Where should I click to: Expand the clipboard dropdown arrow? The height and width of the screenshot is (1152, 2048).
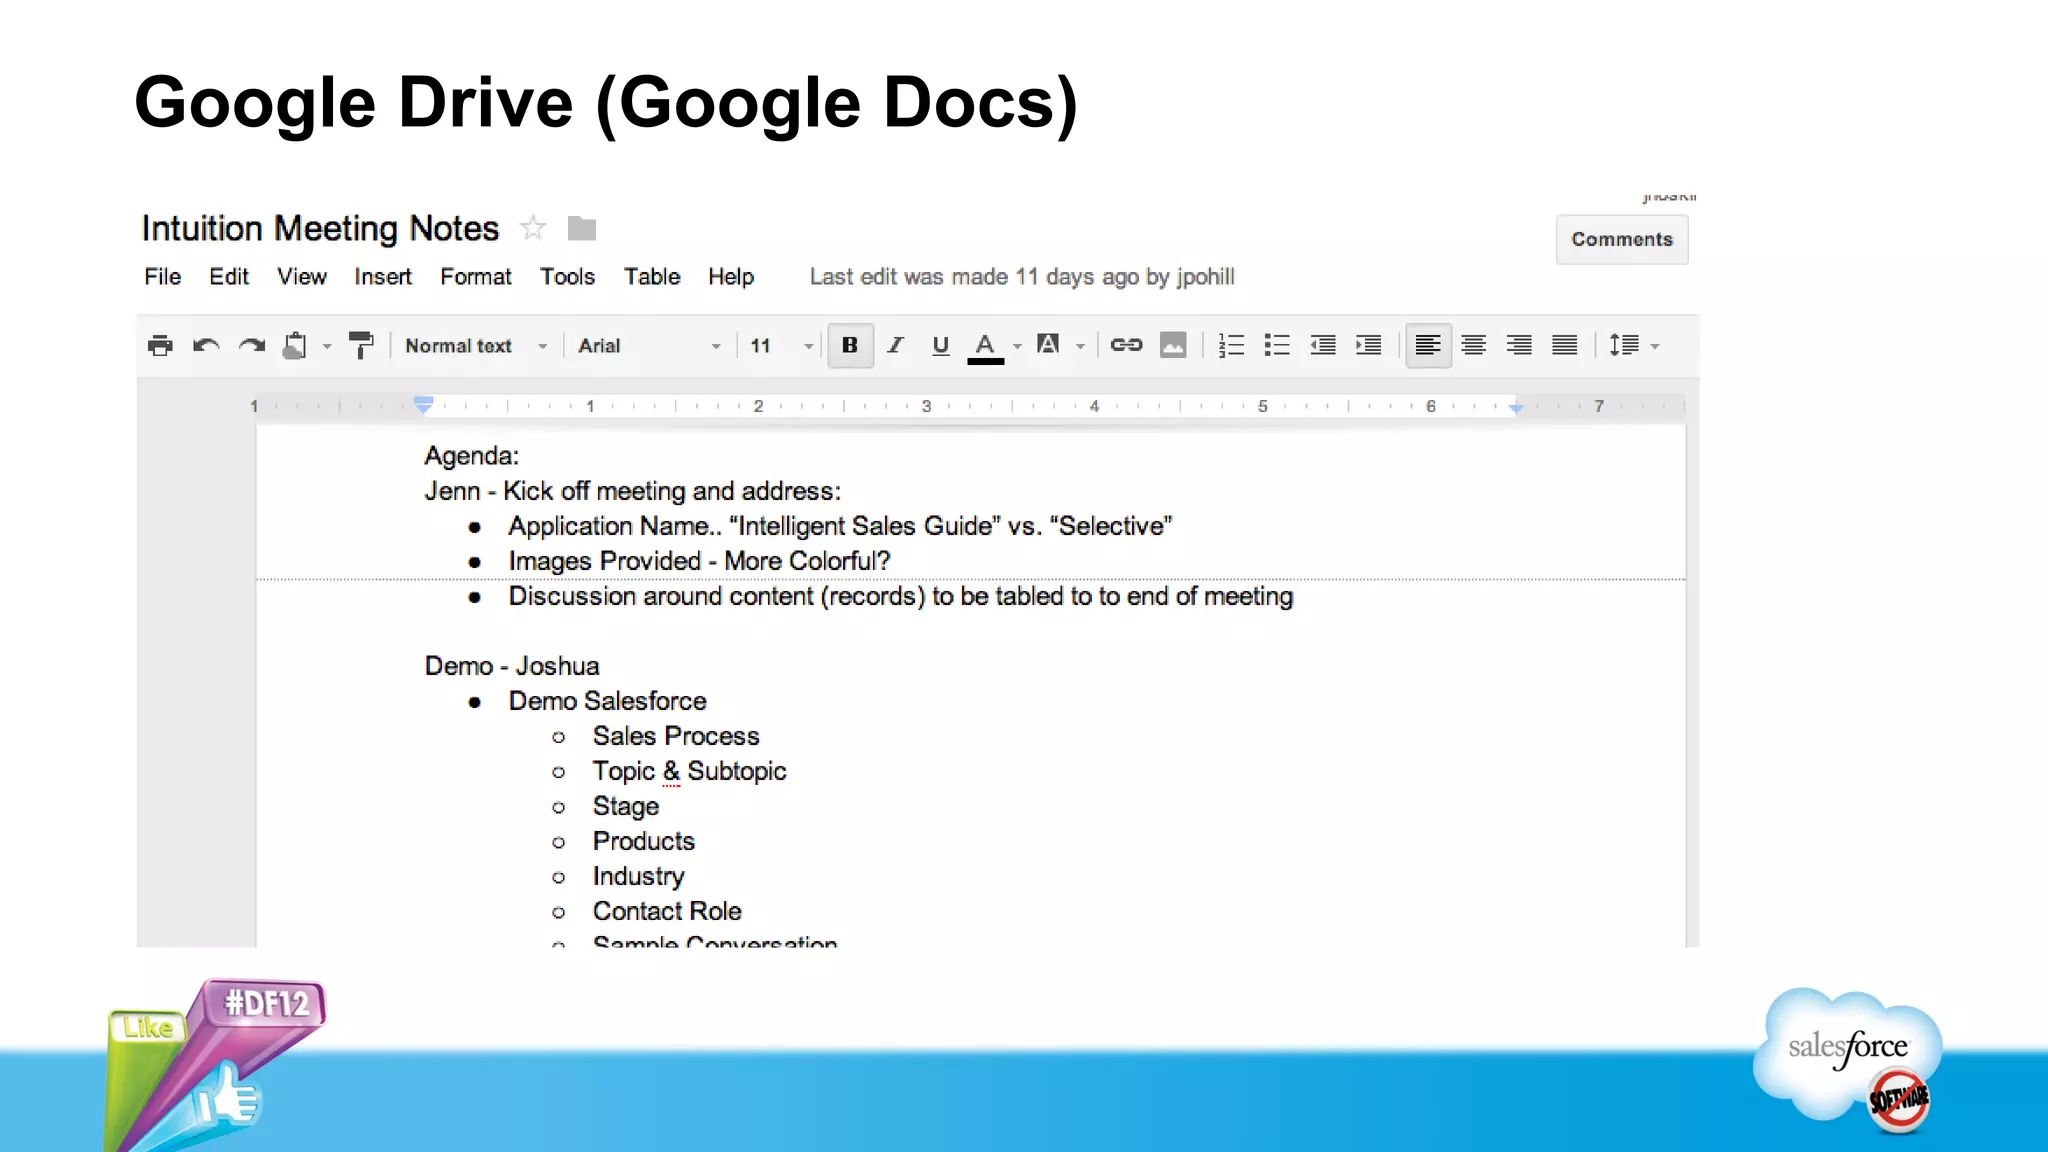coord(327,347)
